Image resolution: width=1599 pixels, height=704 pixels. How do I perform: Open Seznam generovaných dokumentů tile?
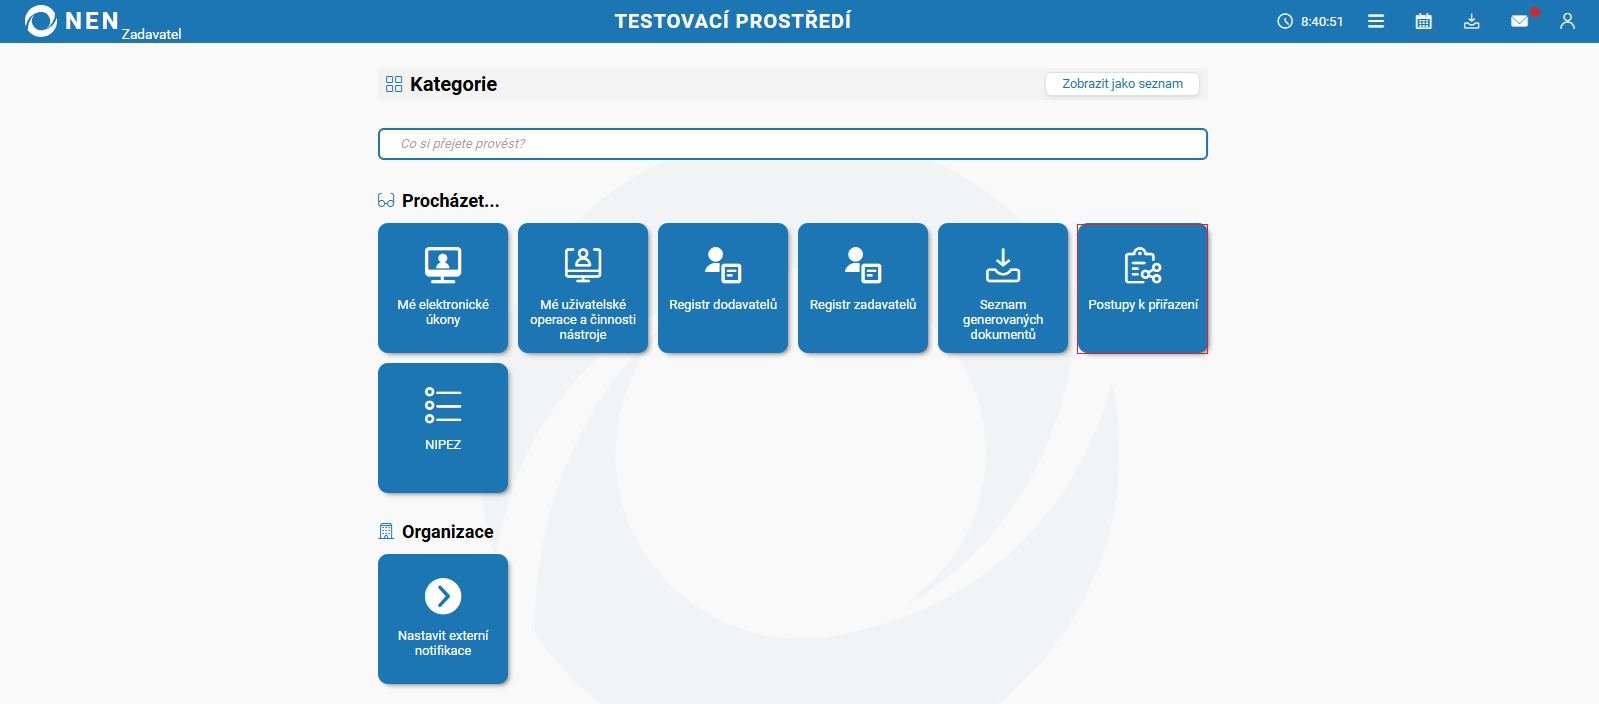(1003, 288)
